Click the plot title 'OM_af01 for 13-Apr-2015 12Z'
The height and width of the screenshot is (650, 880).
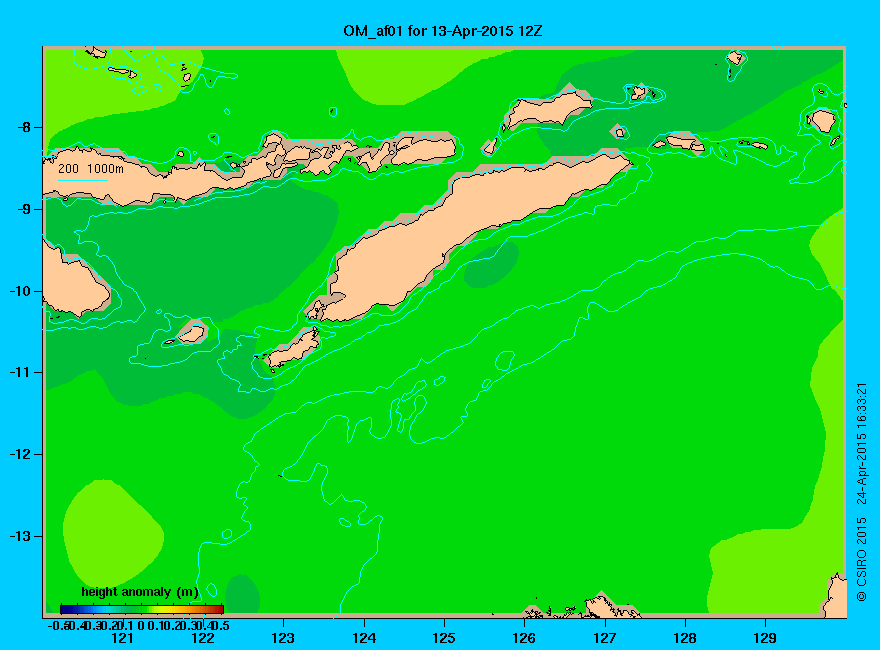[x=442, y=30]
